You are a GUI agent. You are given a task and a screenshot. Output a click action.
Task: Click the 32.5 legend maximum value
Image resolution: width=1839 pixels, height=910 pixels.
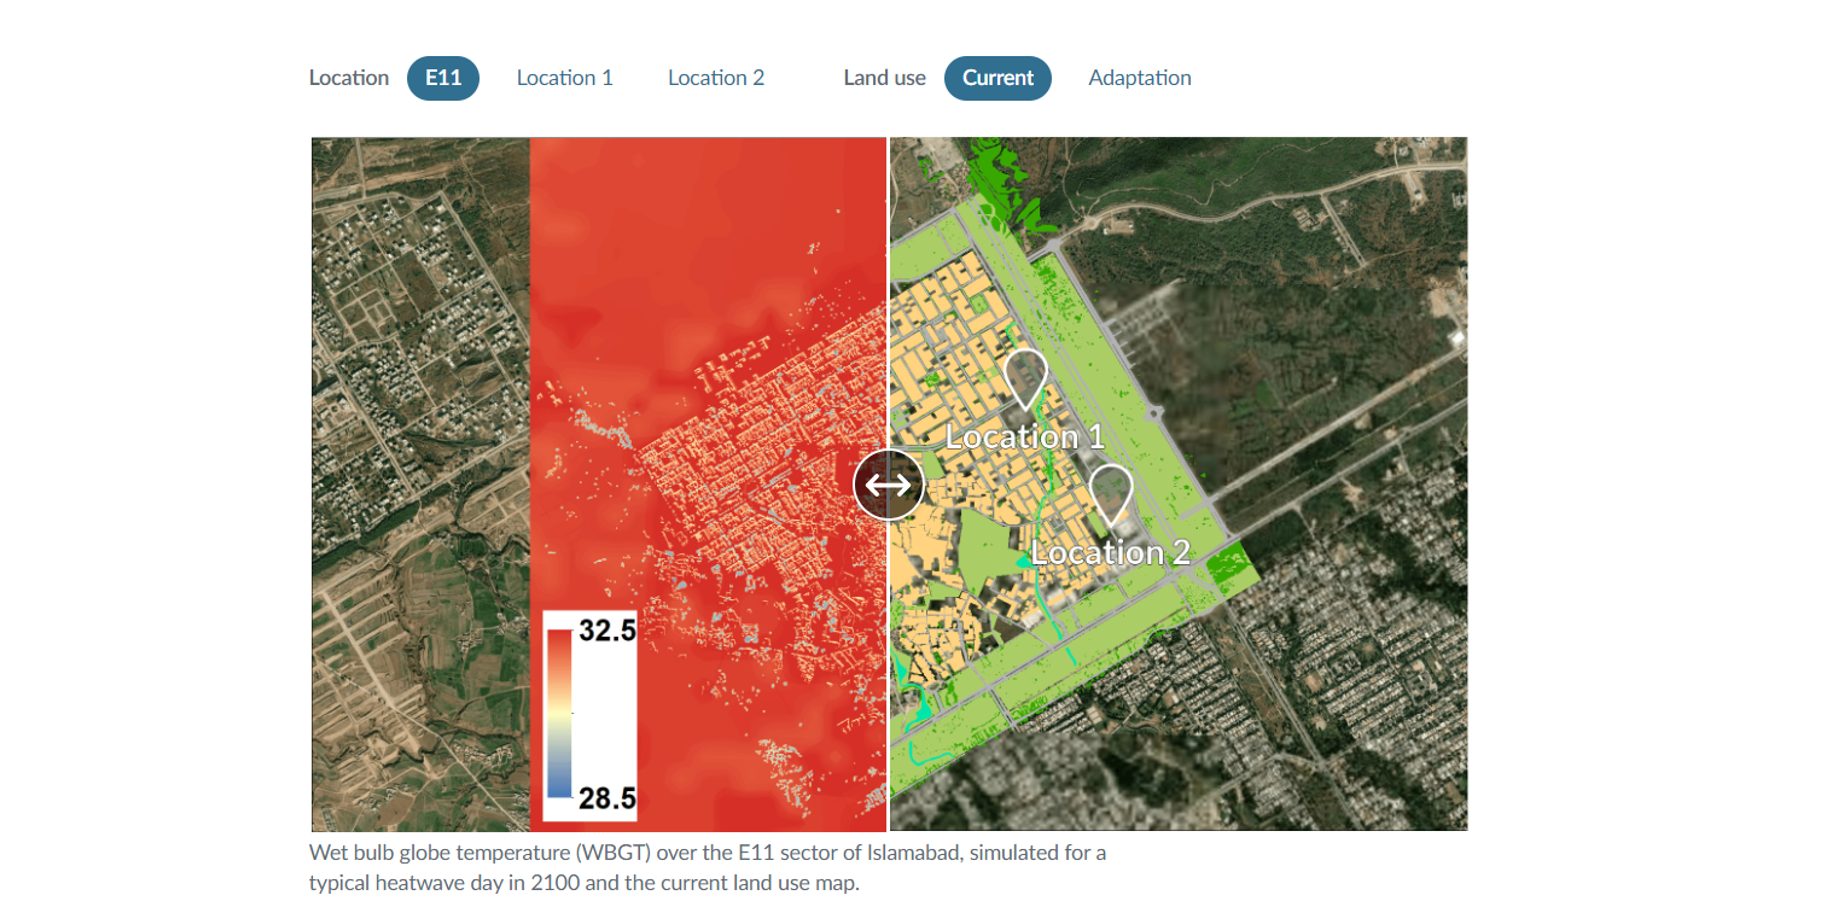click(x=607, y=630)
